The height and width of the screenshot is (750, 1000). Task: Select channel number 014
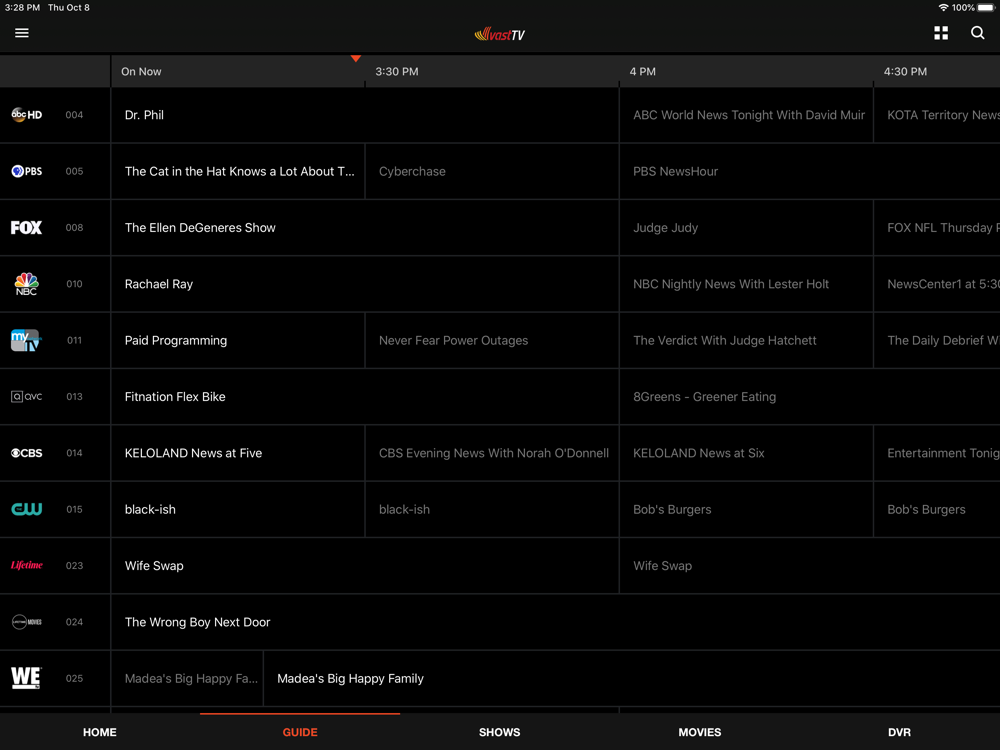74,453
